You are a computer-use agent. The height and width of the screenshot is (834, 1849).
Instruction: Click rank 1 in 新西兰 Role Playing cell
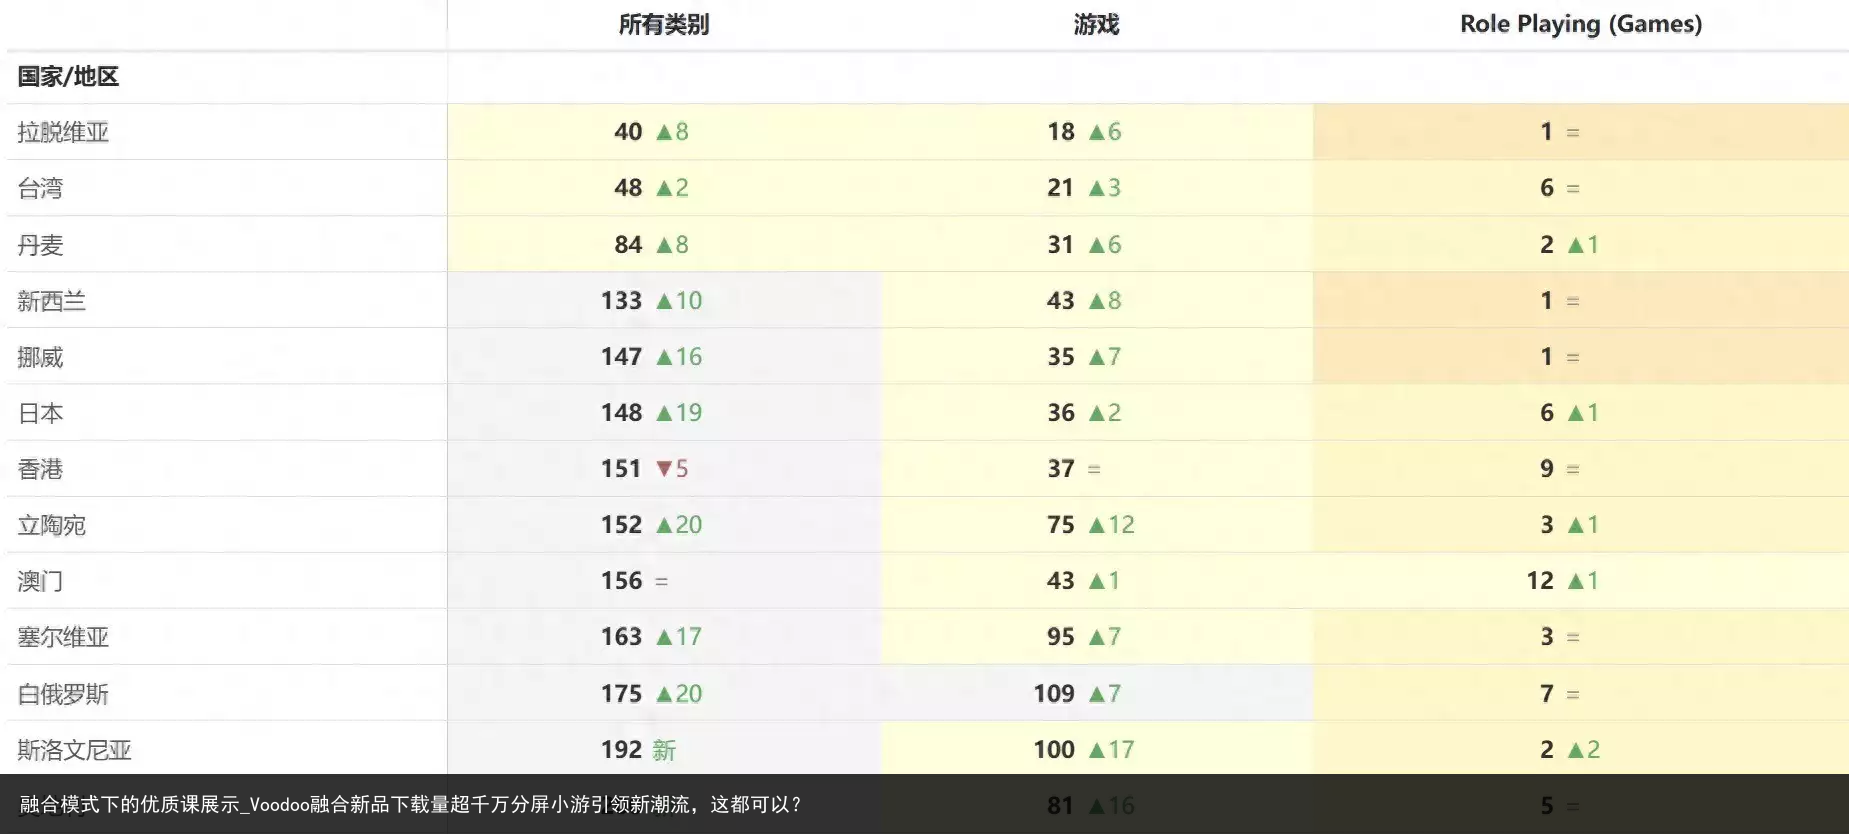click(1547, 301)
